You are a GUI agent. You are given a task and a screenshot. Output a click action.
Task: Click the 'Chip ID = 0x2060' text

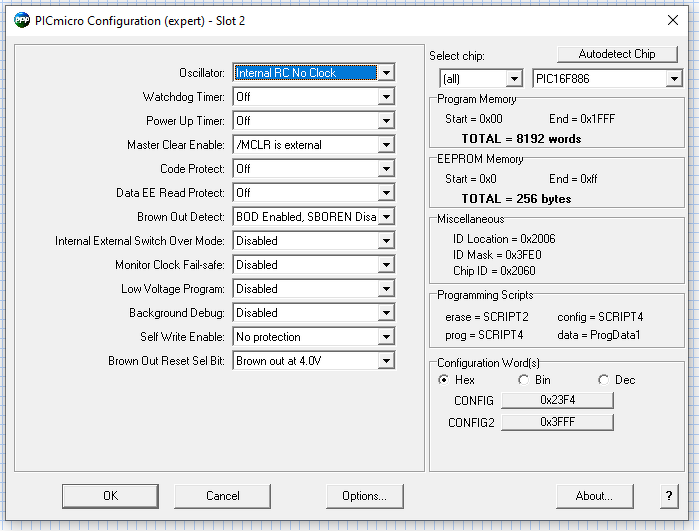494,271
